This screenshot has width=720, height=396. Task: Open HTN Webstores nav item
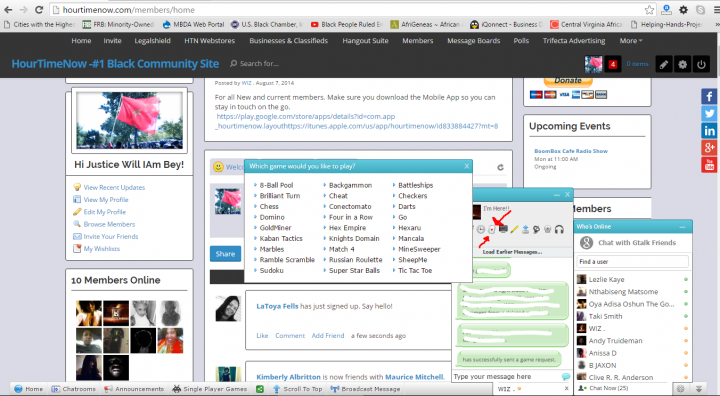point(209,40)
